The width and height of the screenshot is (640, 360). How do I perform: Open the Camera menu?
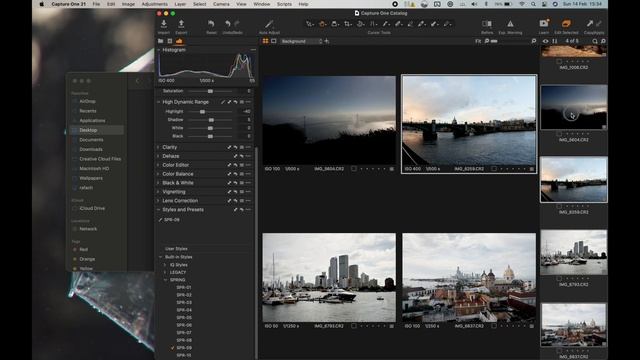tap(221, 4)
